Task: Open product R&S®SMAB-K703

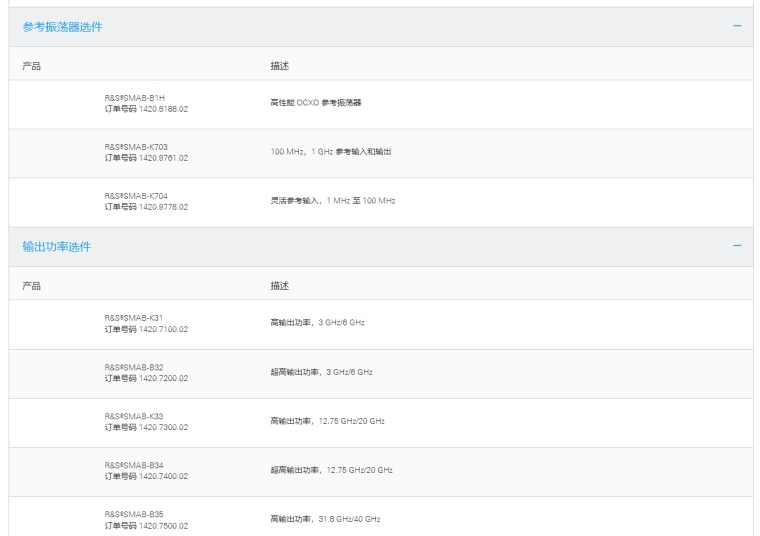Action: (136, 147)
